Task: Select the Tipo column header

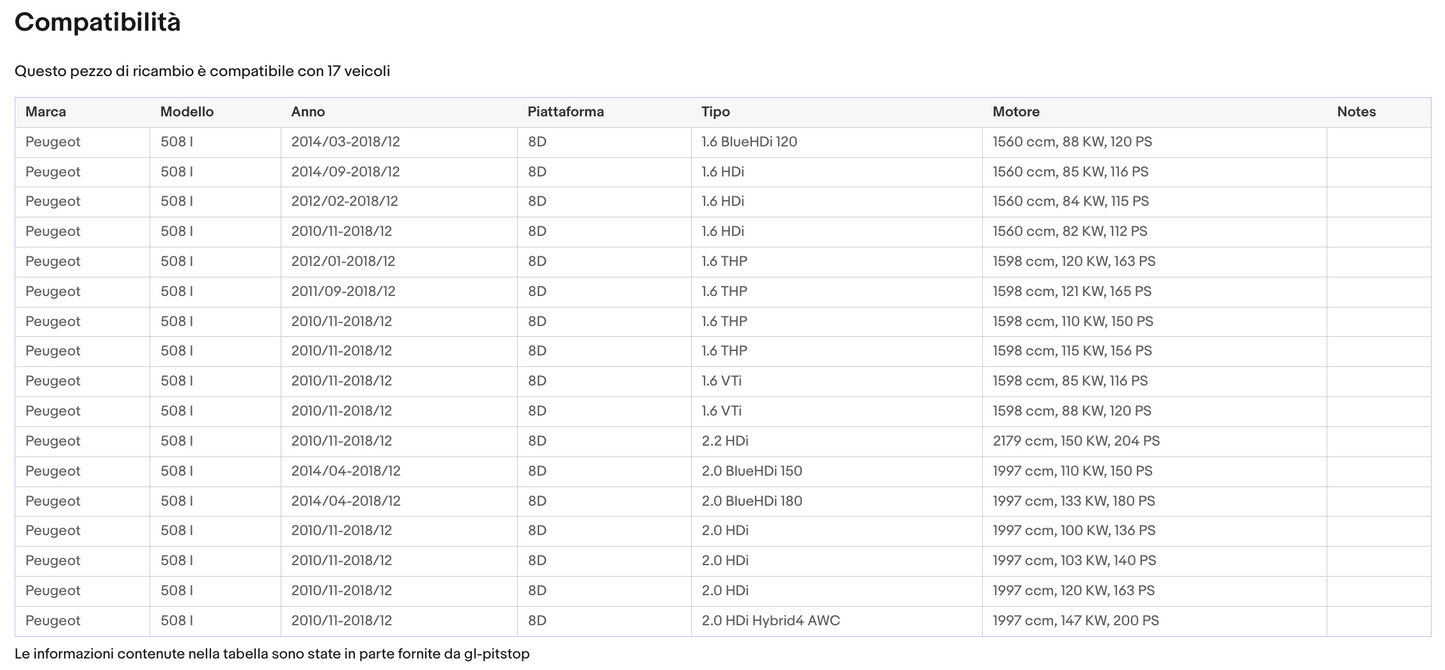Action: [716, 112]
